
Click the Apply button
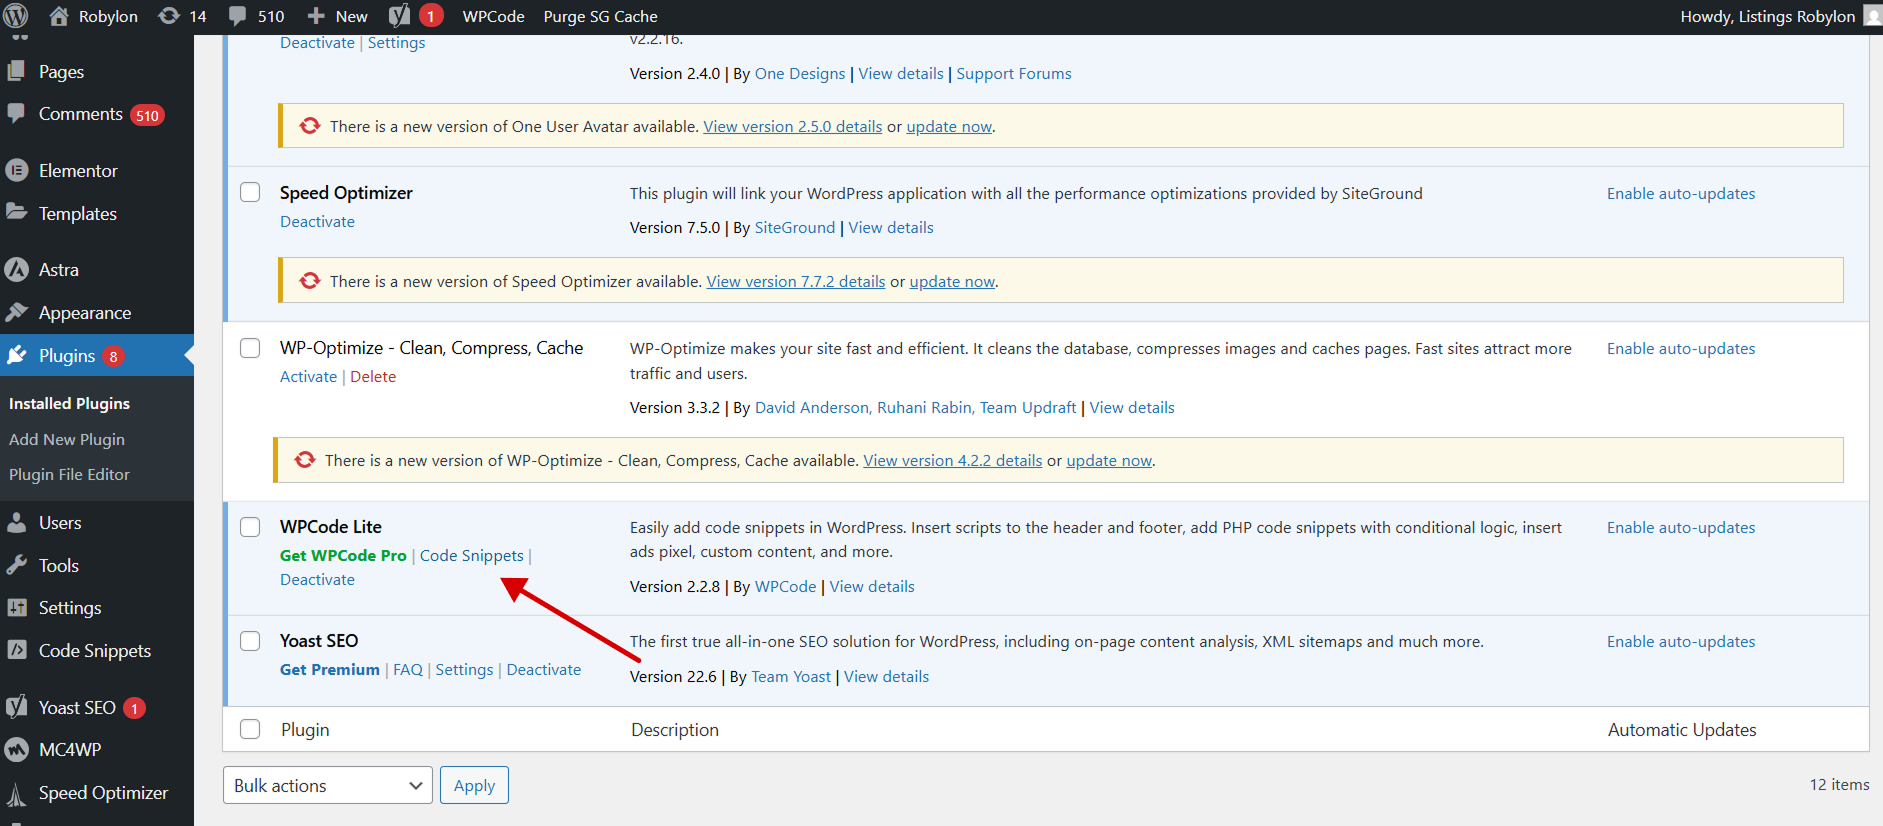[475, 785]
